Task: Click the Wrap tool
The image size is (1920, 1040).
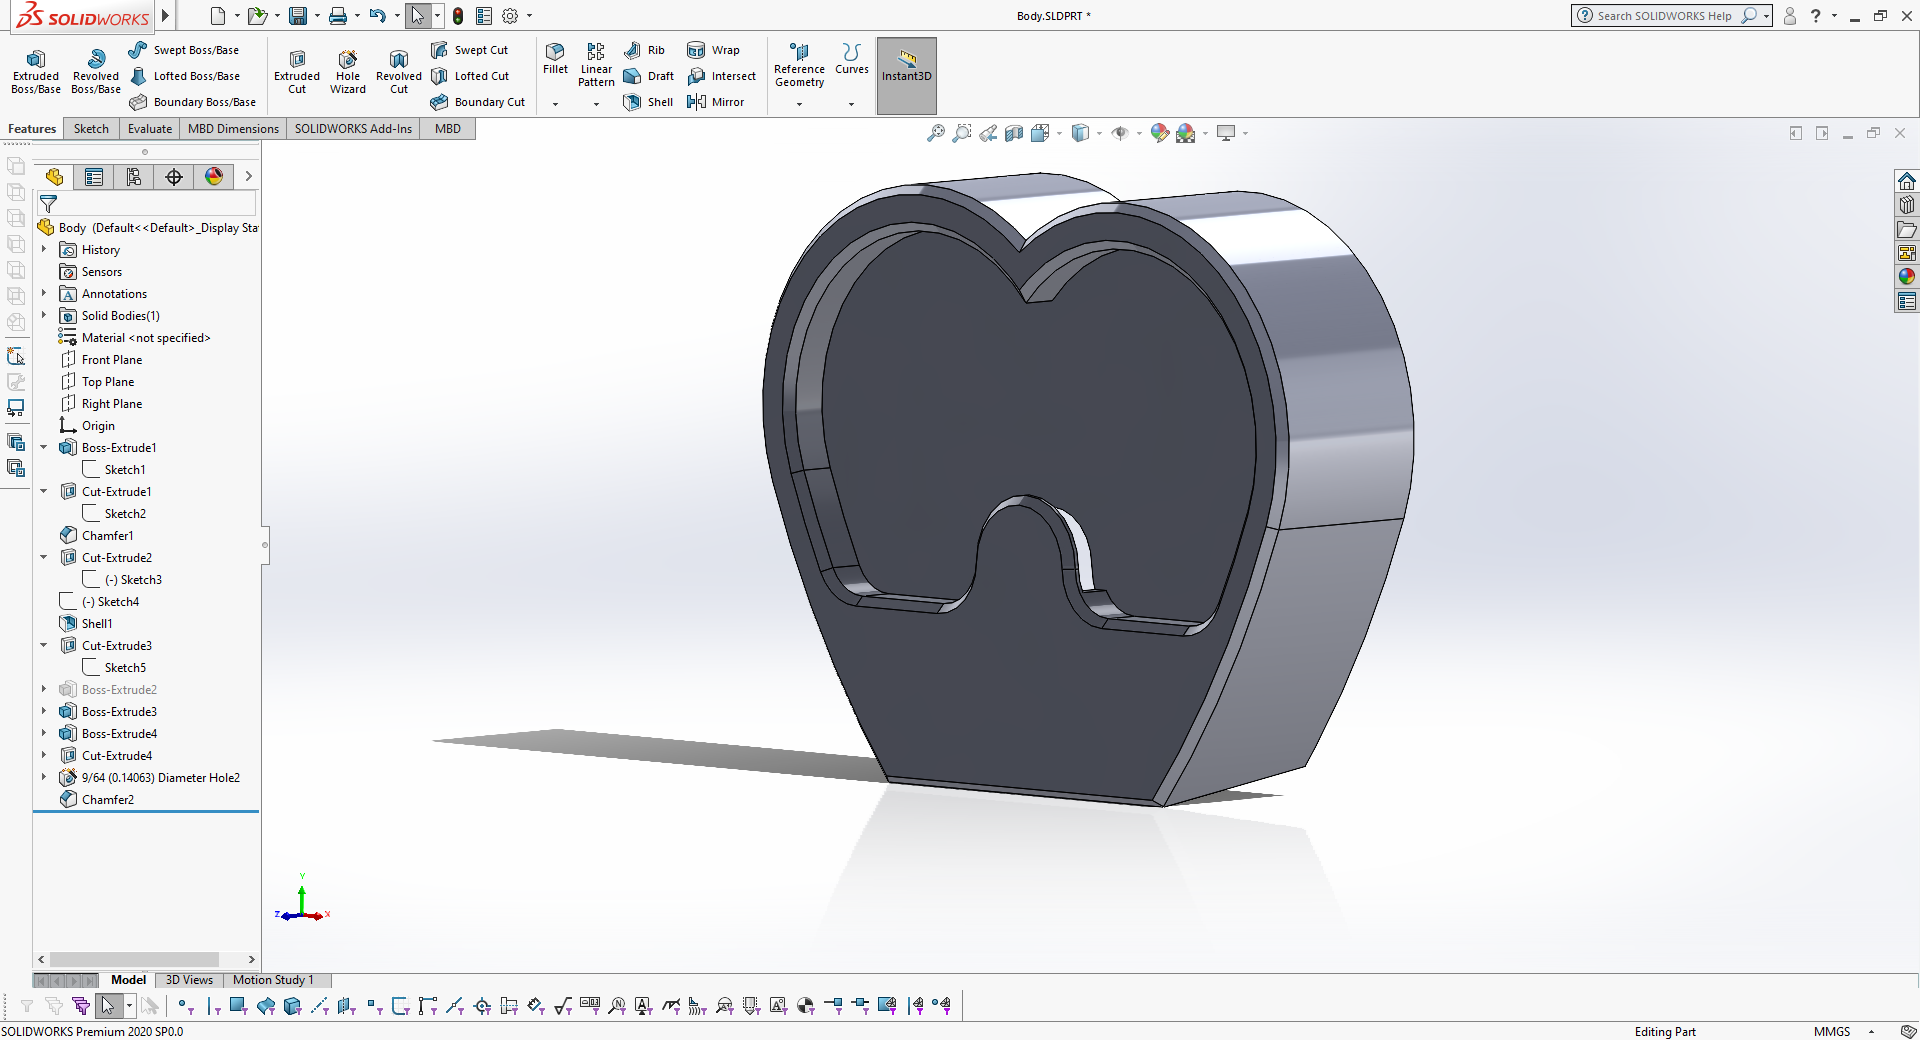Action: coord(714,50)
